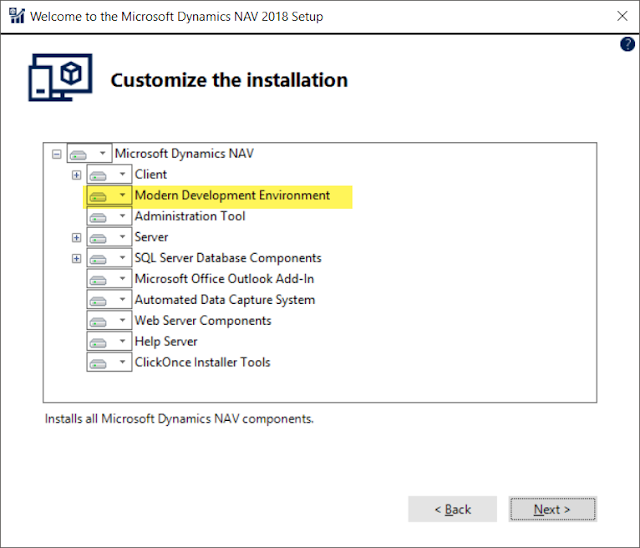640x548 pixels.
Task: Open install options dropdown for Client
Action: click(x=122, y=174)
